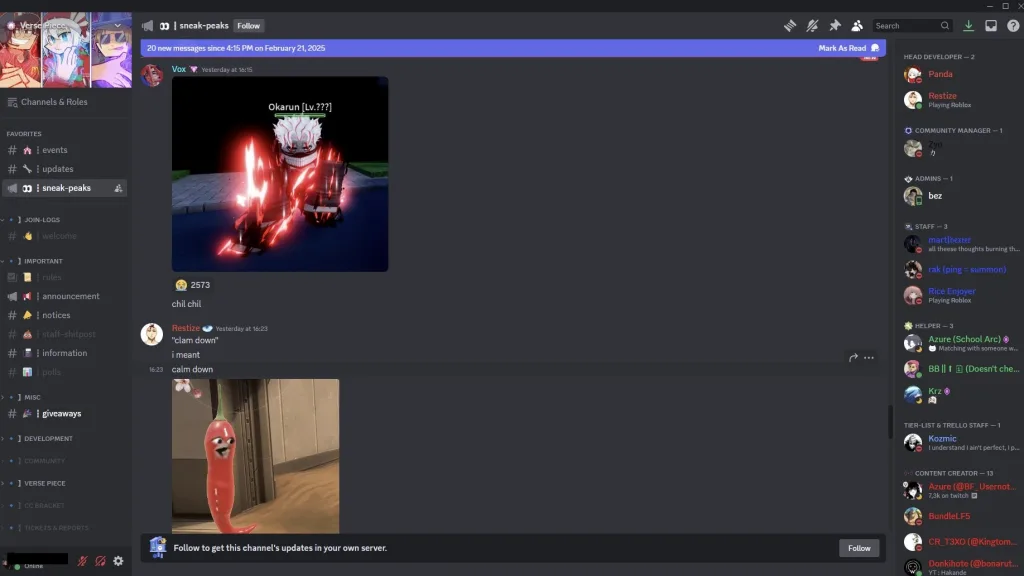Click Kozmic avatar in member list

click(913, 443)
